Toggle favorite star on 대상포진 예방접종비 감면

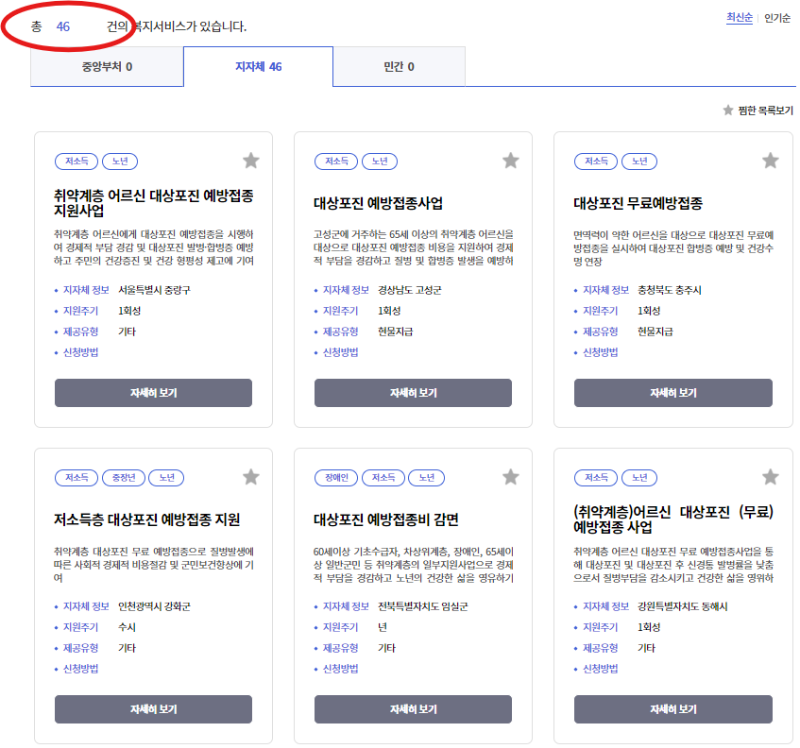(511, 476)
